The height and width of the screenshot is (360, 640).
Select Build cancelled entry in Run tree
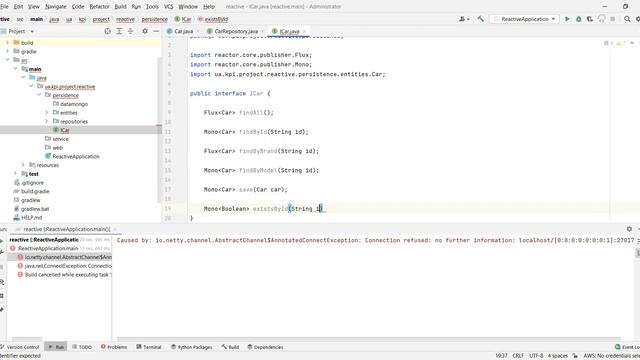(x=64, y=275)
